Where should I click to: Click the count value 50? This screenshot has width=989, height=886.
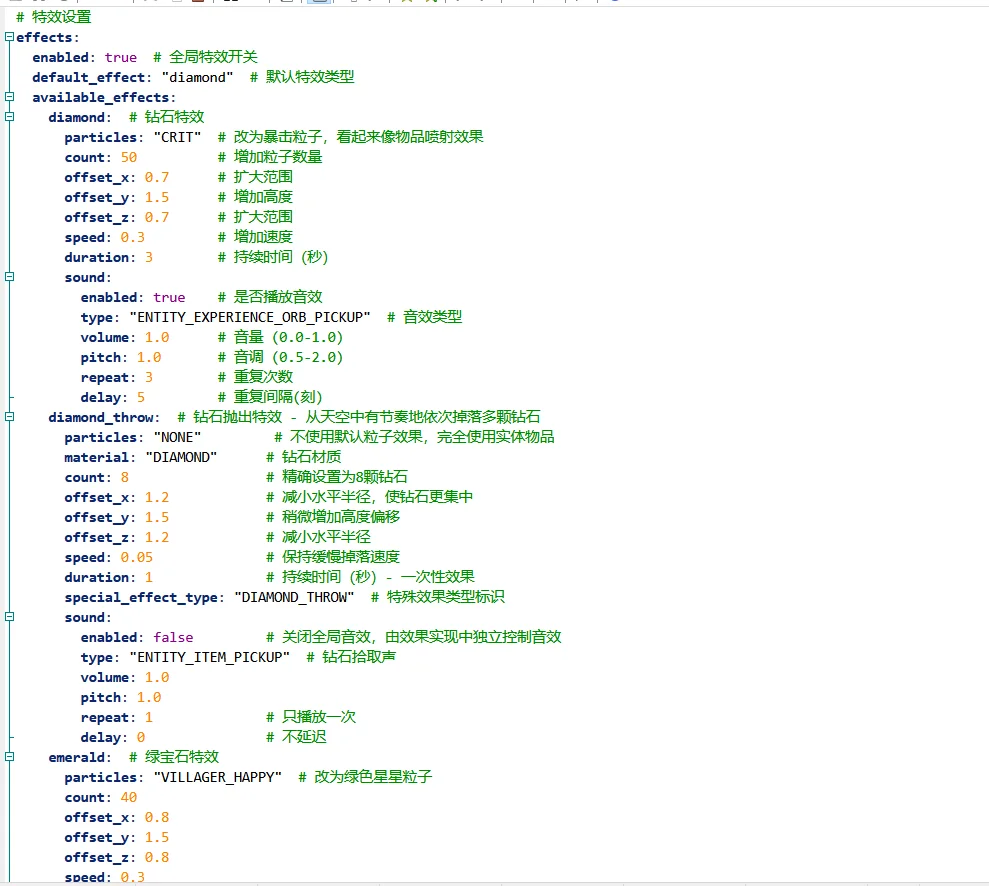coord(129,158)
